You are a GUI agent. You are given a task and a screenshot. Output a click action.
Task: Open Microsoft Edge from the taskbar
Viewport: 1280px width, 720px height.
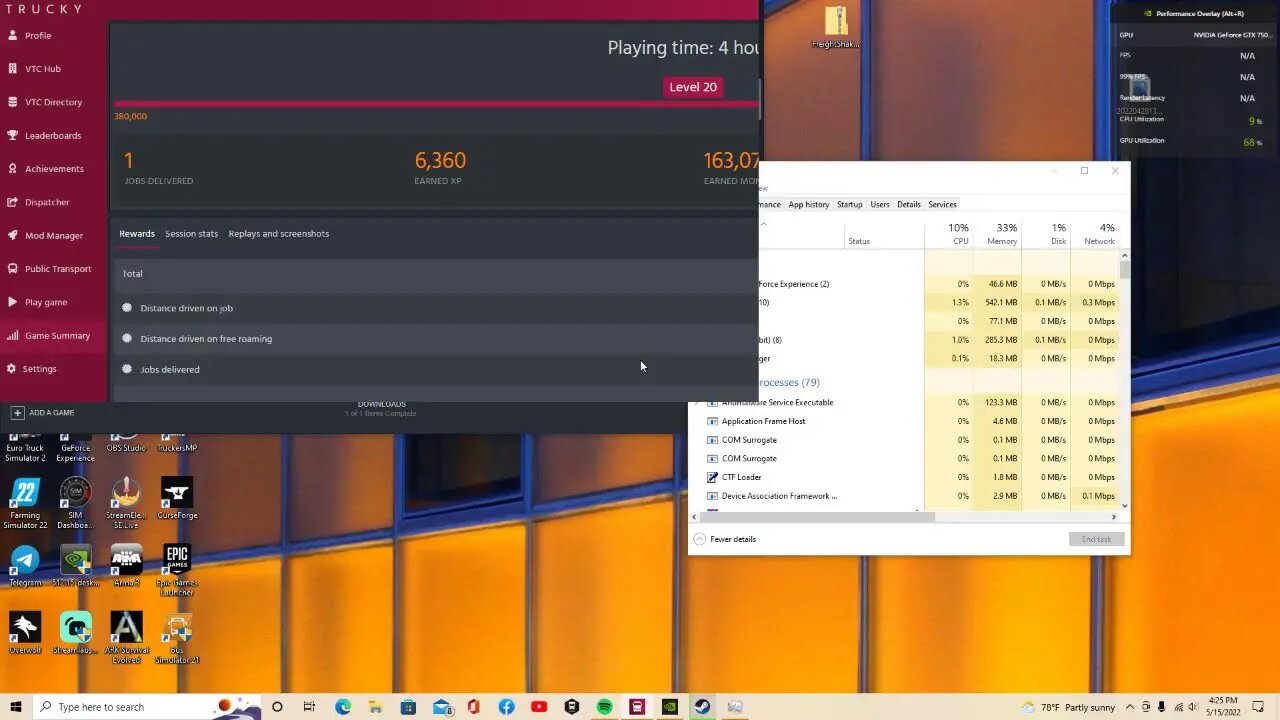click(x=343, y=707)
